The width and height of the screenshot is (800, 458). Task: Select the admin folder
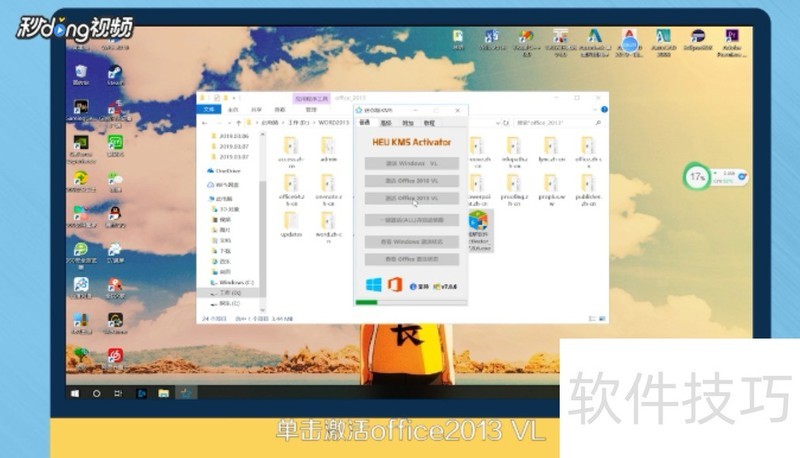tap(328, 149)
